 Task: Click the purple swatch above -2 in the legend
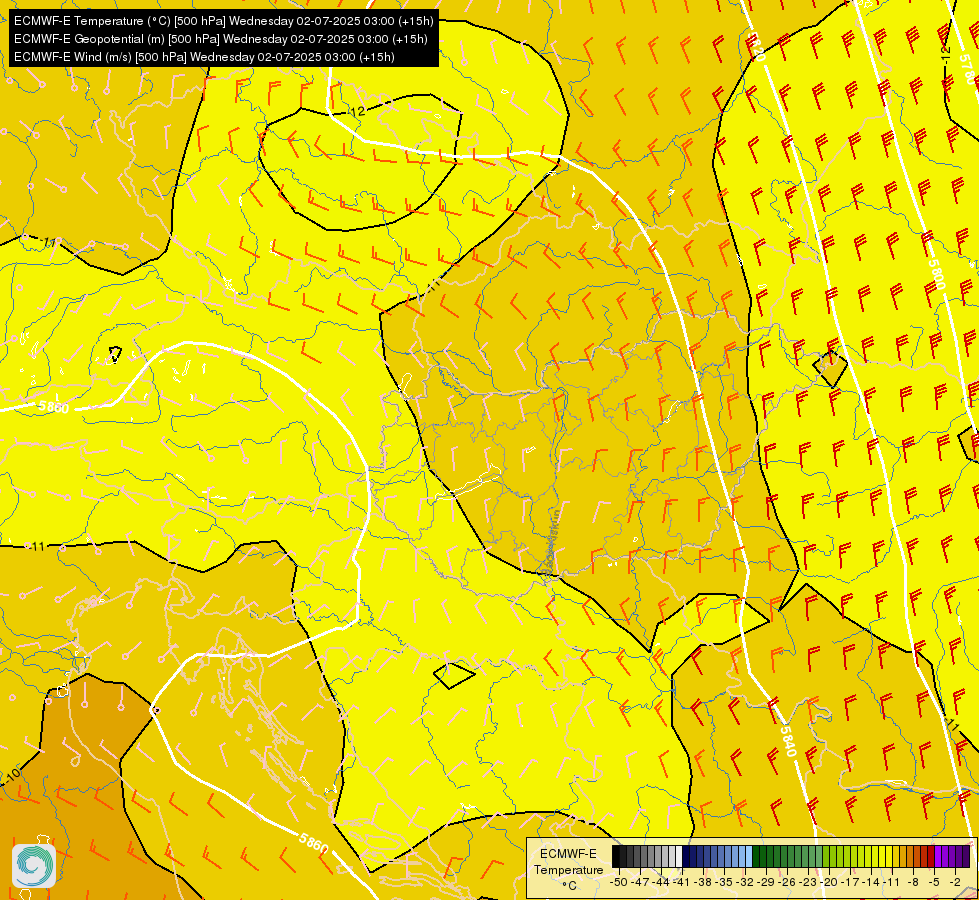[952, 857]
